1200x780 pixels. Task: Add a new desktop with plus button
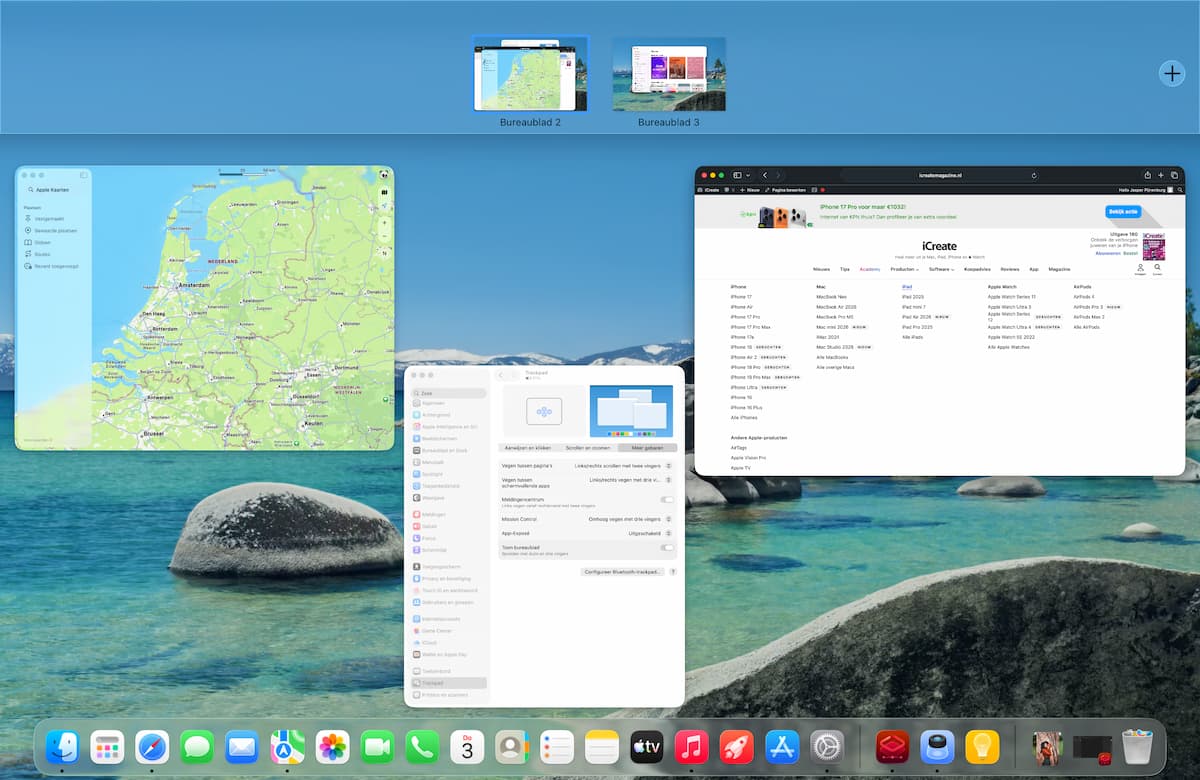(x=1171, y=73)
